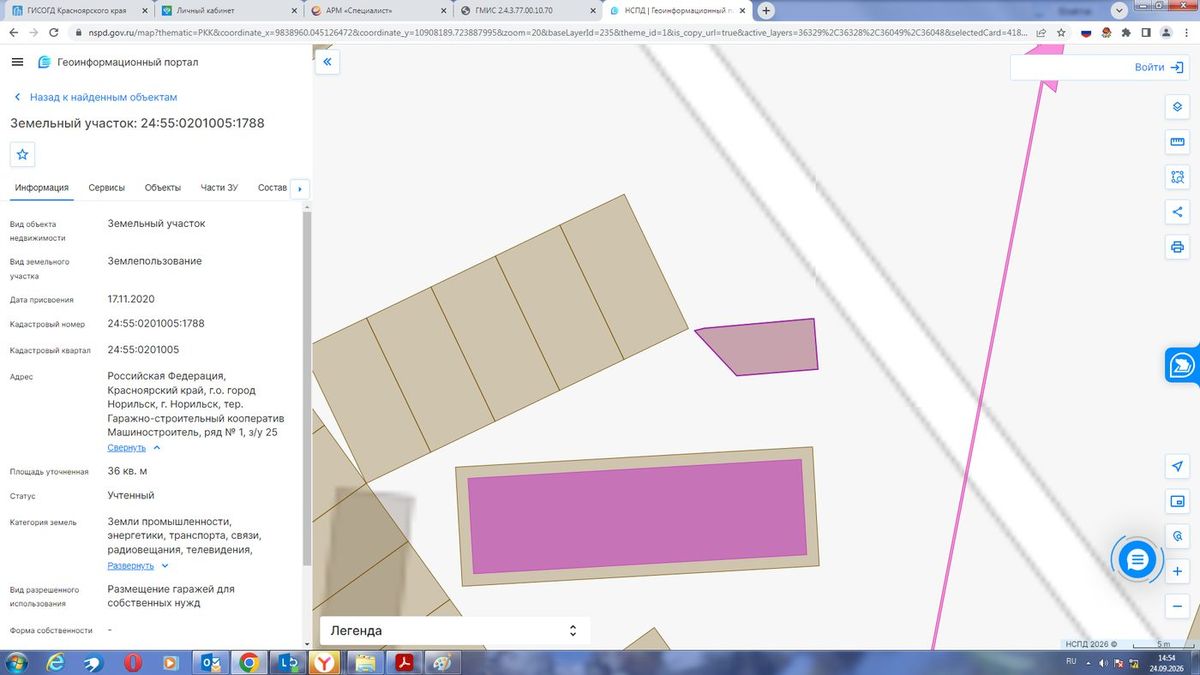Bookmark this page in the browser

tap(1061, 32)
